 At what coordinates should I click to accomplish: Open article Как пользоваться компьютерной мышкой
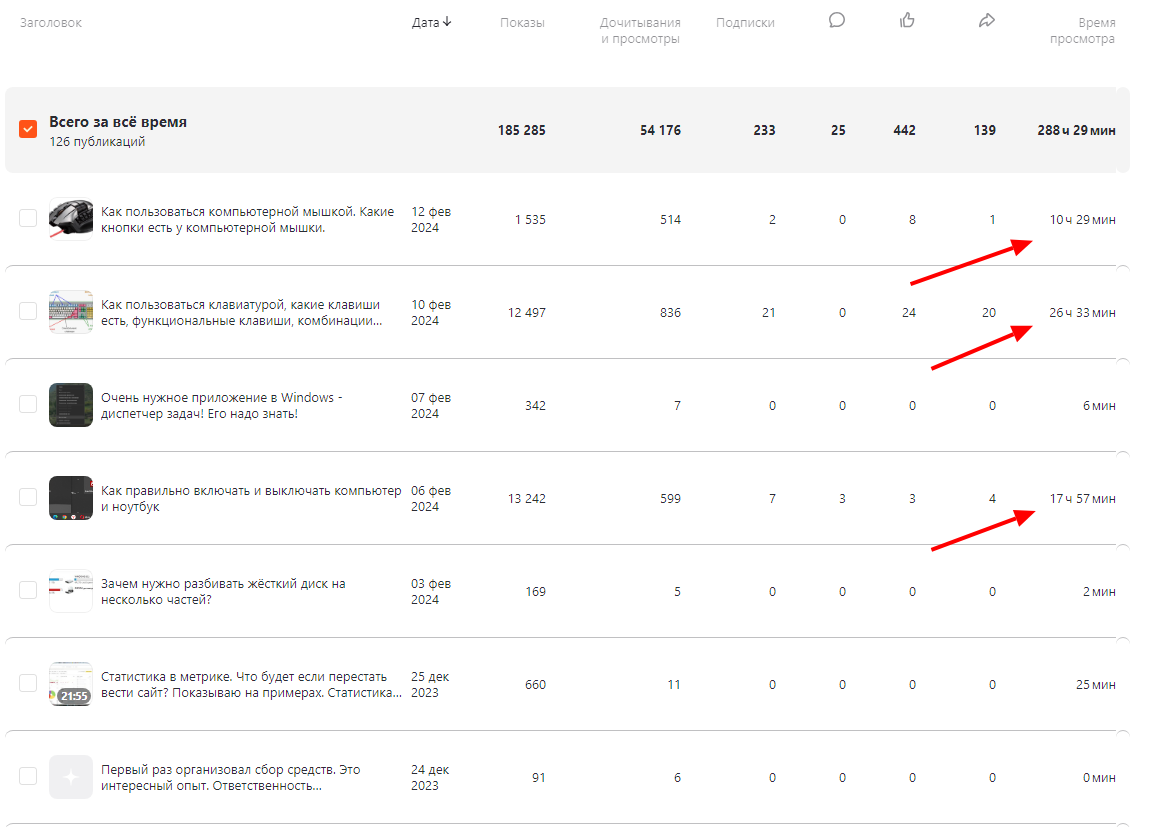(x=247, y=220)
